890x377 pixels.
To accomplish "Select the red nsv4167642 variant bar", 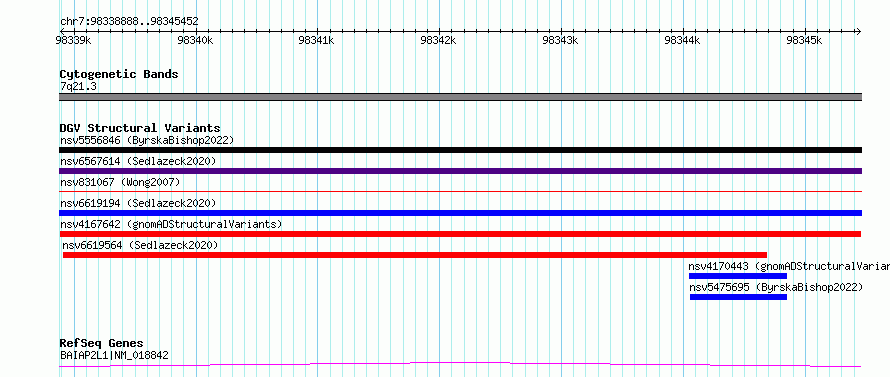I will tap(460, 234).
